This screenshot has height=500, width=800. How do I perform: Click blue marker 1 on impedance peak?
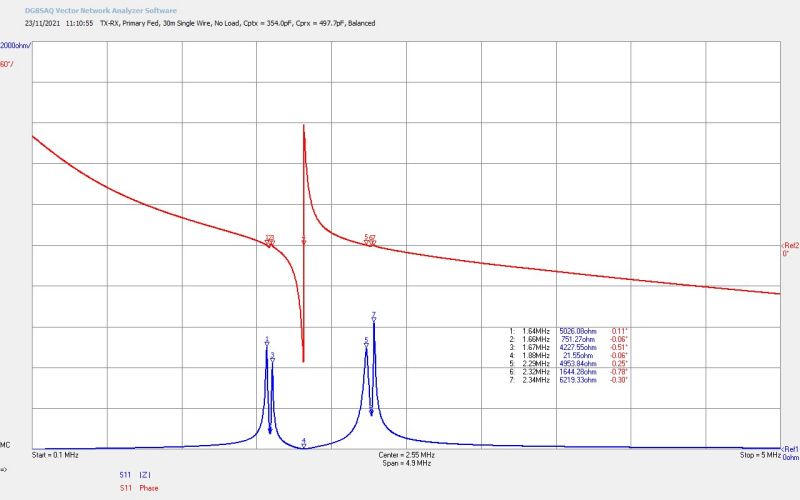267,341
